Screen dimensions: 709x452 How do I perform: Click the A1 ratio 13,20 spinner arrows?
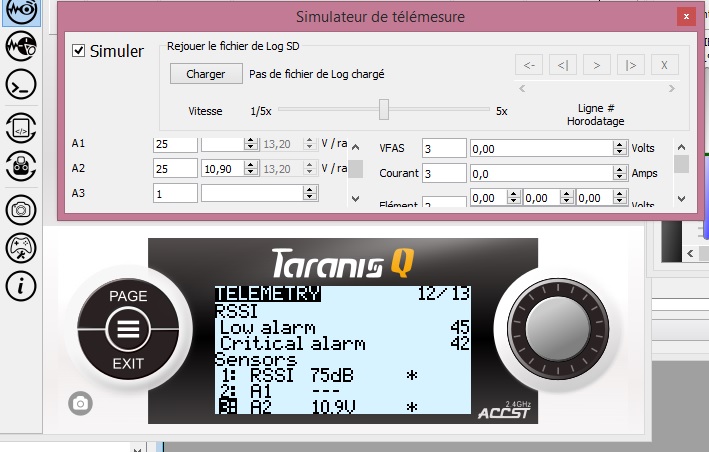click(x=309, y=144)
